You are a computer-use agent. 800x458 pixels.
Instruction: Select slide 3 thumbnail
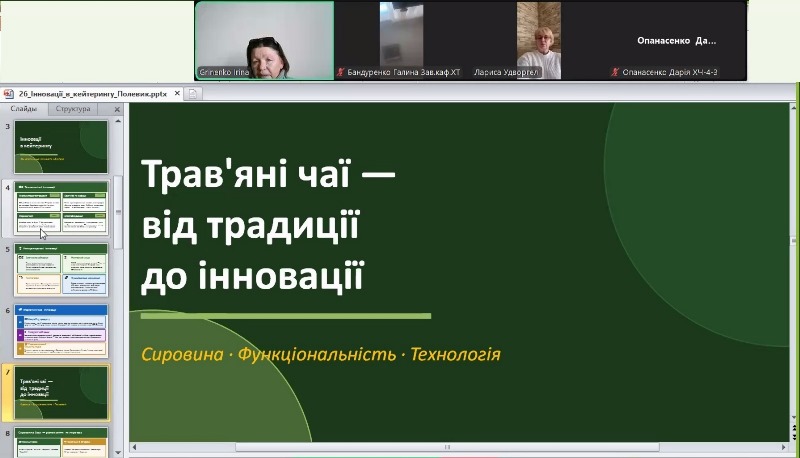[61, 147]
